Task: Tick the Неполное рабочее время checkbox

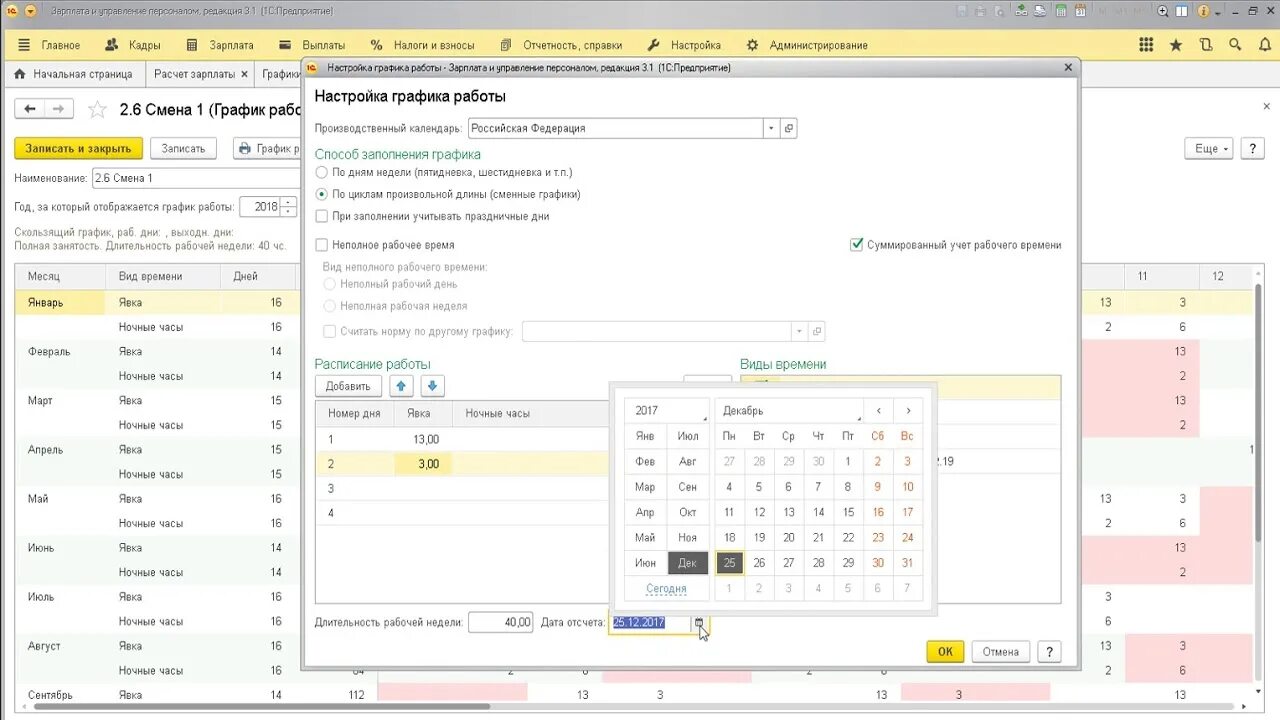Action: coord(322,245)
